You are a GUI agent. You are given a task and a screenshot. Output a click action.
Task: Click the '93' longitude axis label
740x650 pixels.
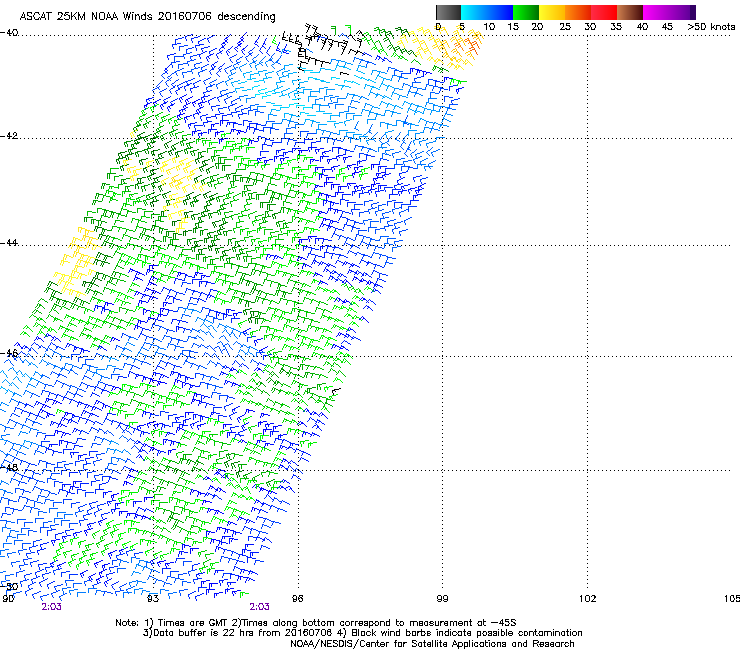[153, 599]
